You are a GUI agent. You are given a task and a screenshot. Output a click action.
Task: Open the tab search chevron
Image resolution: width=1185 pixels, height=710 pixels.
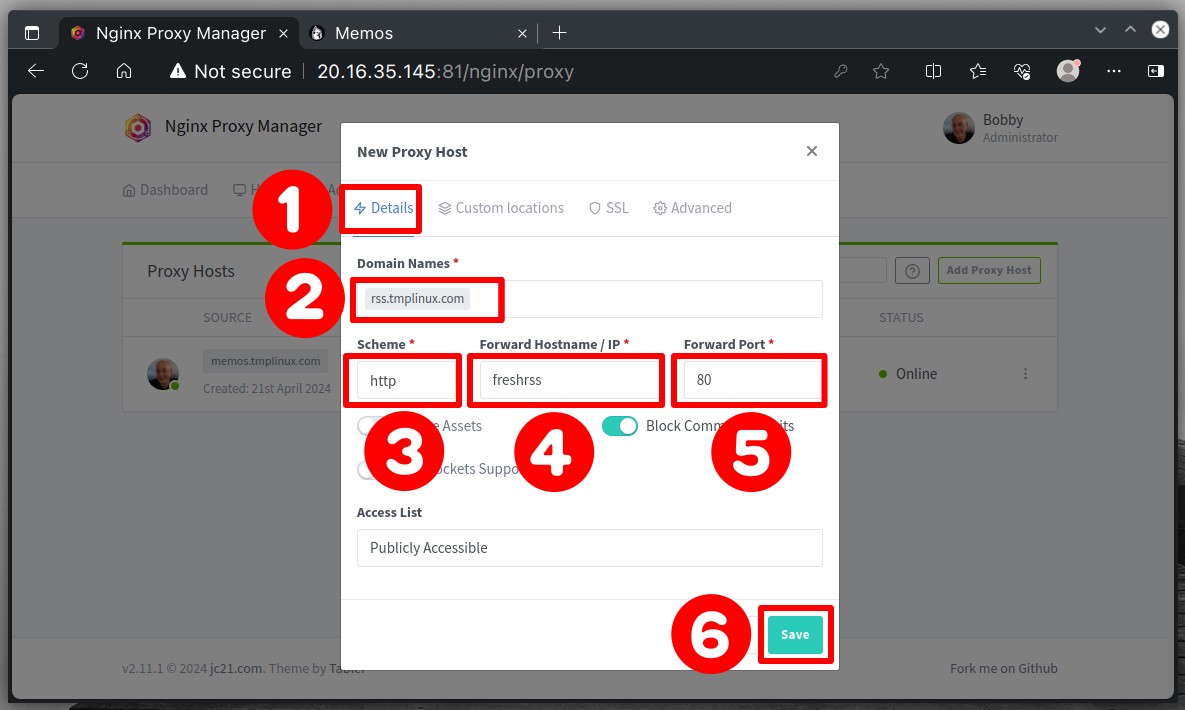1100,30
